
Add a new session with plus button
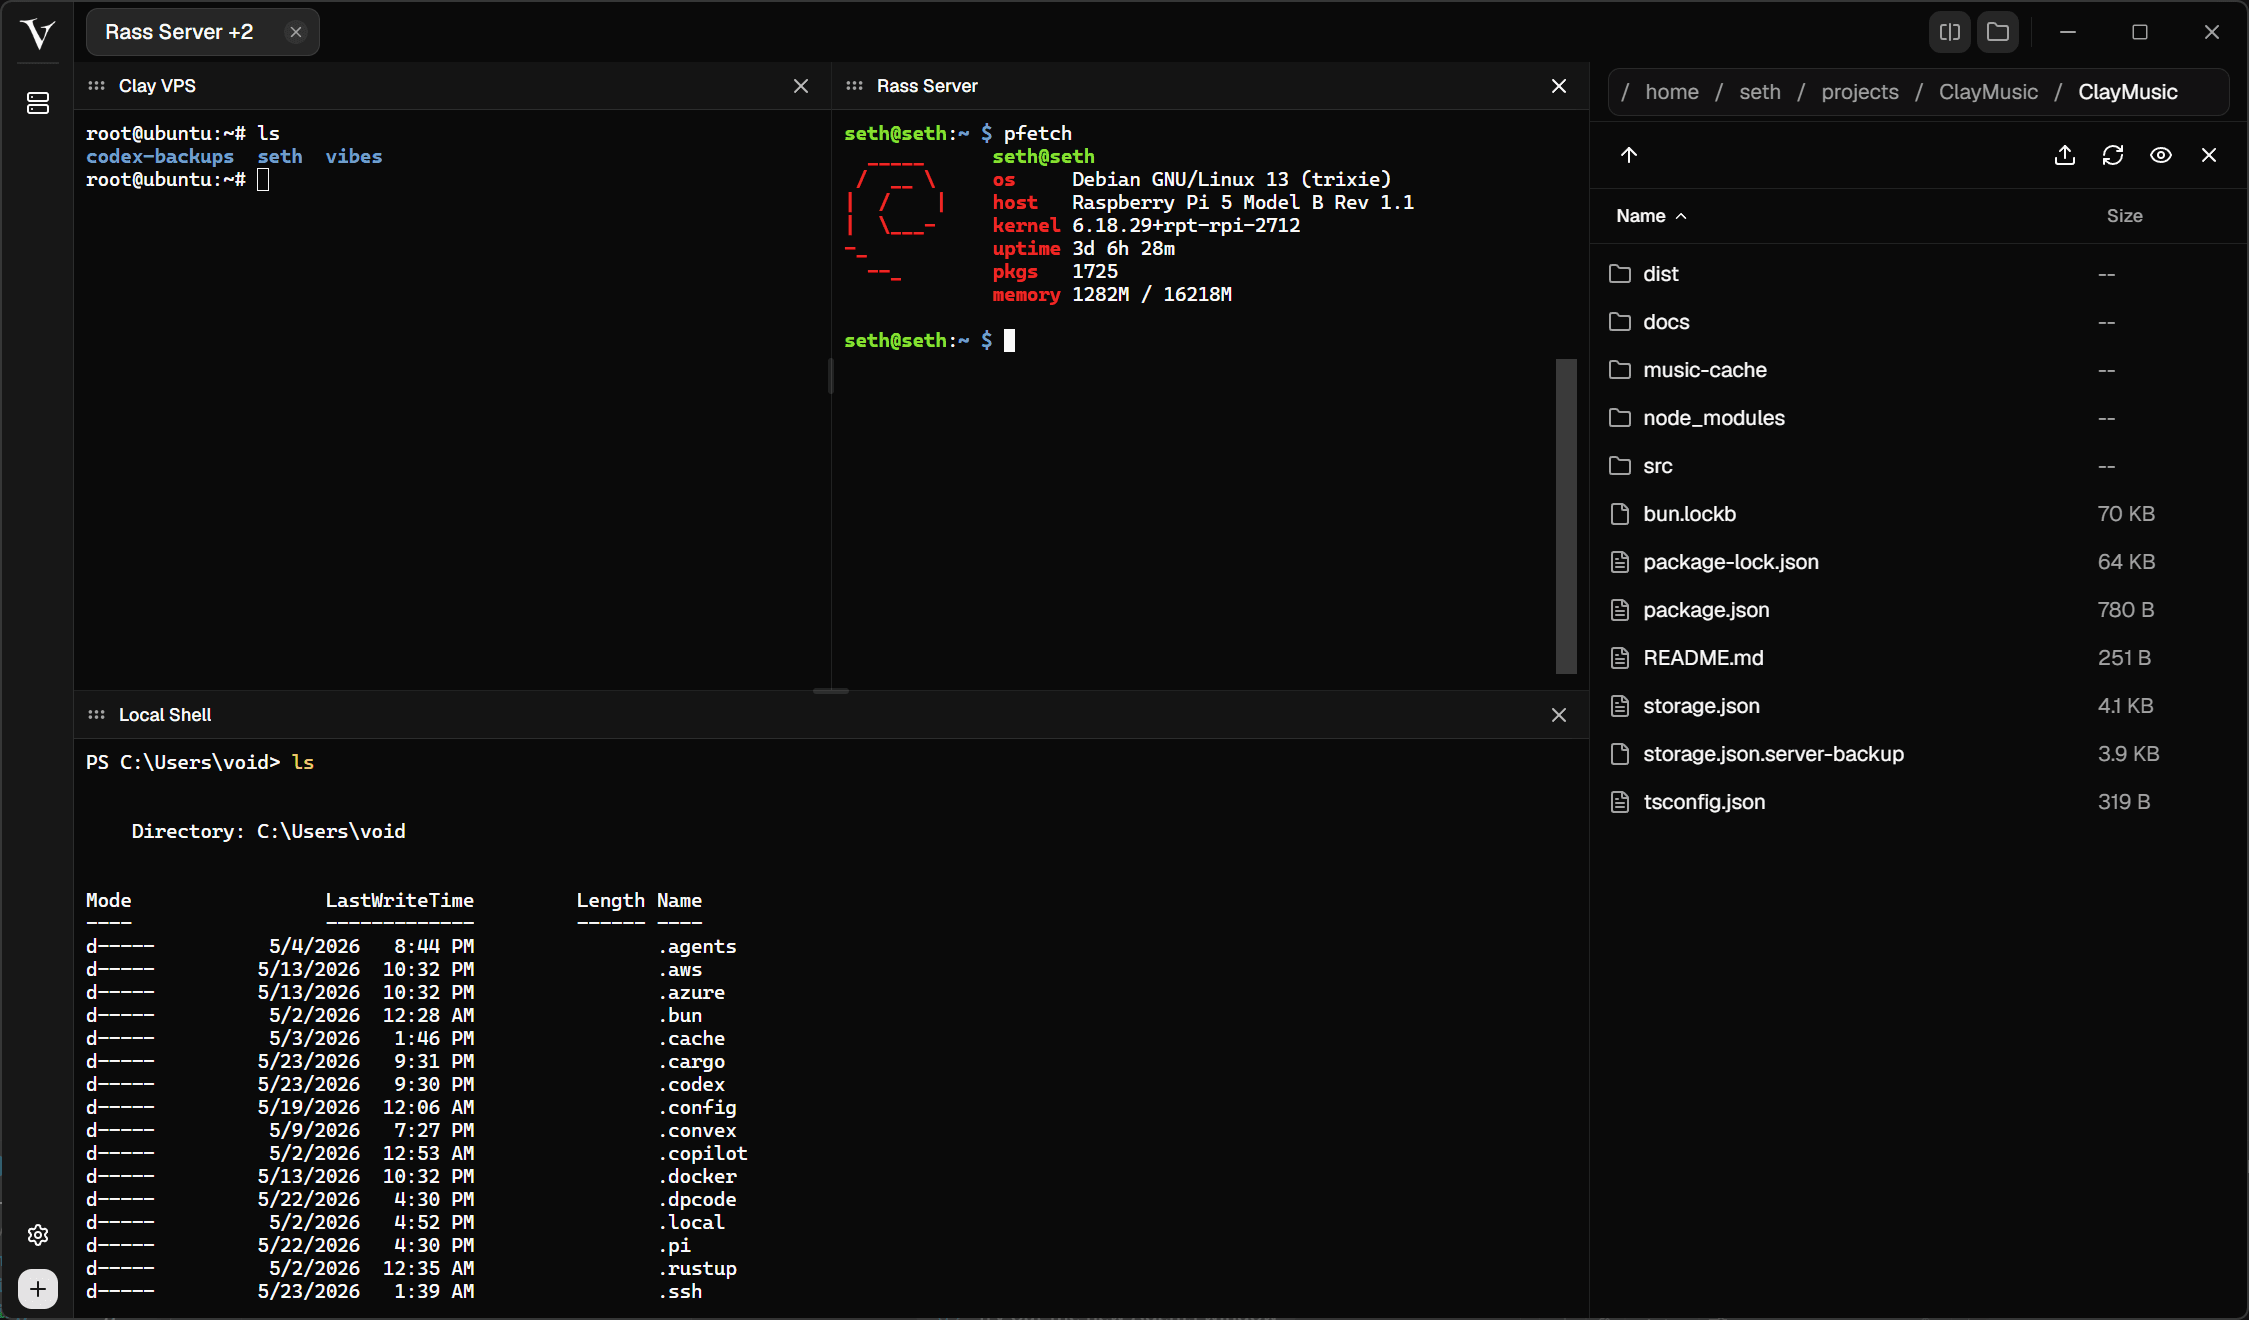(x=38, y=1289)
